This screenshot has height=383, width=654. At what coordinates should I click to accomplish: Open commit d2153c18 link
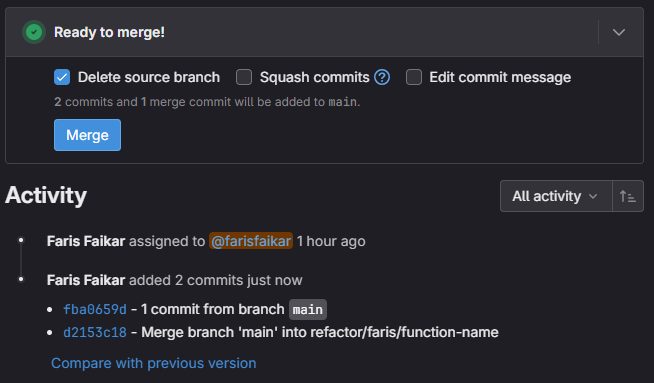[95, 332]
